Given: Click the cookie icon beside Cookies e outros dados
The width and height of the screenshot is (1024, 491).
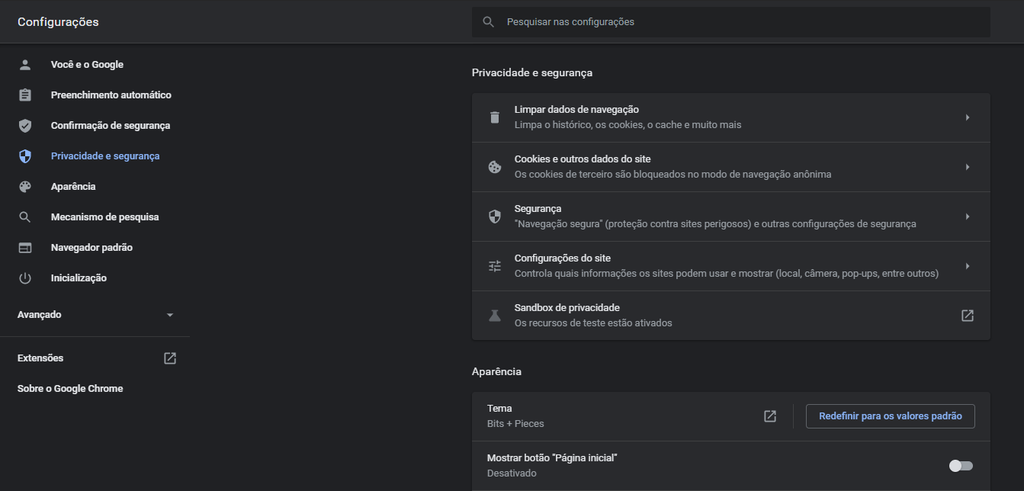Looking at the screenshot, I should [x=494, y=167].
